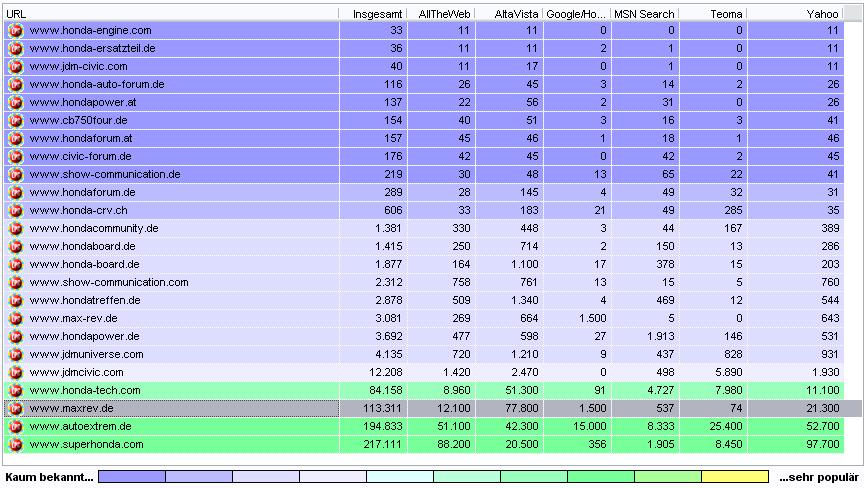
Task: Click the icon beside www.maxrev.de
Action: coord(15,409)
